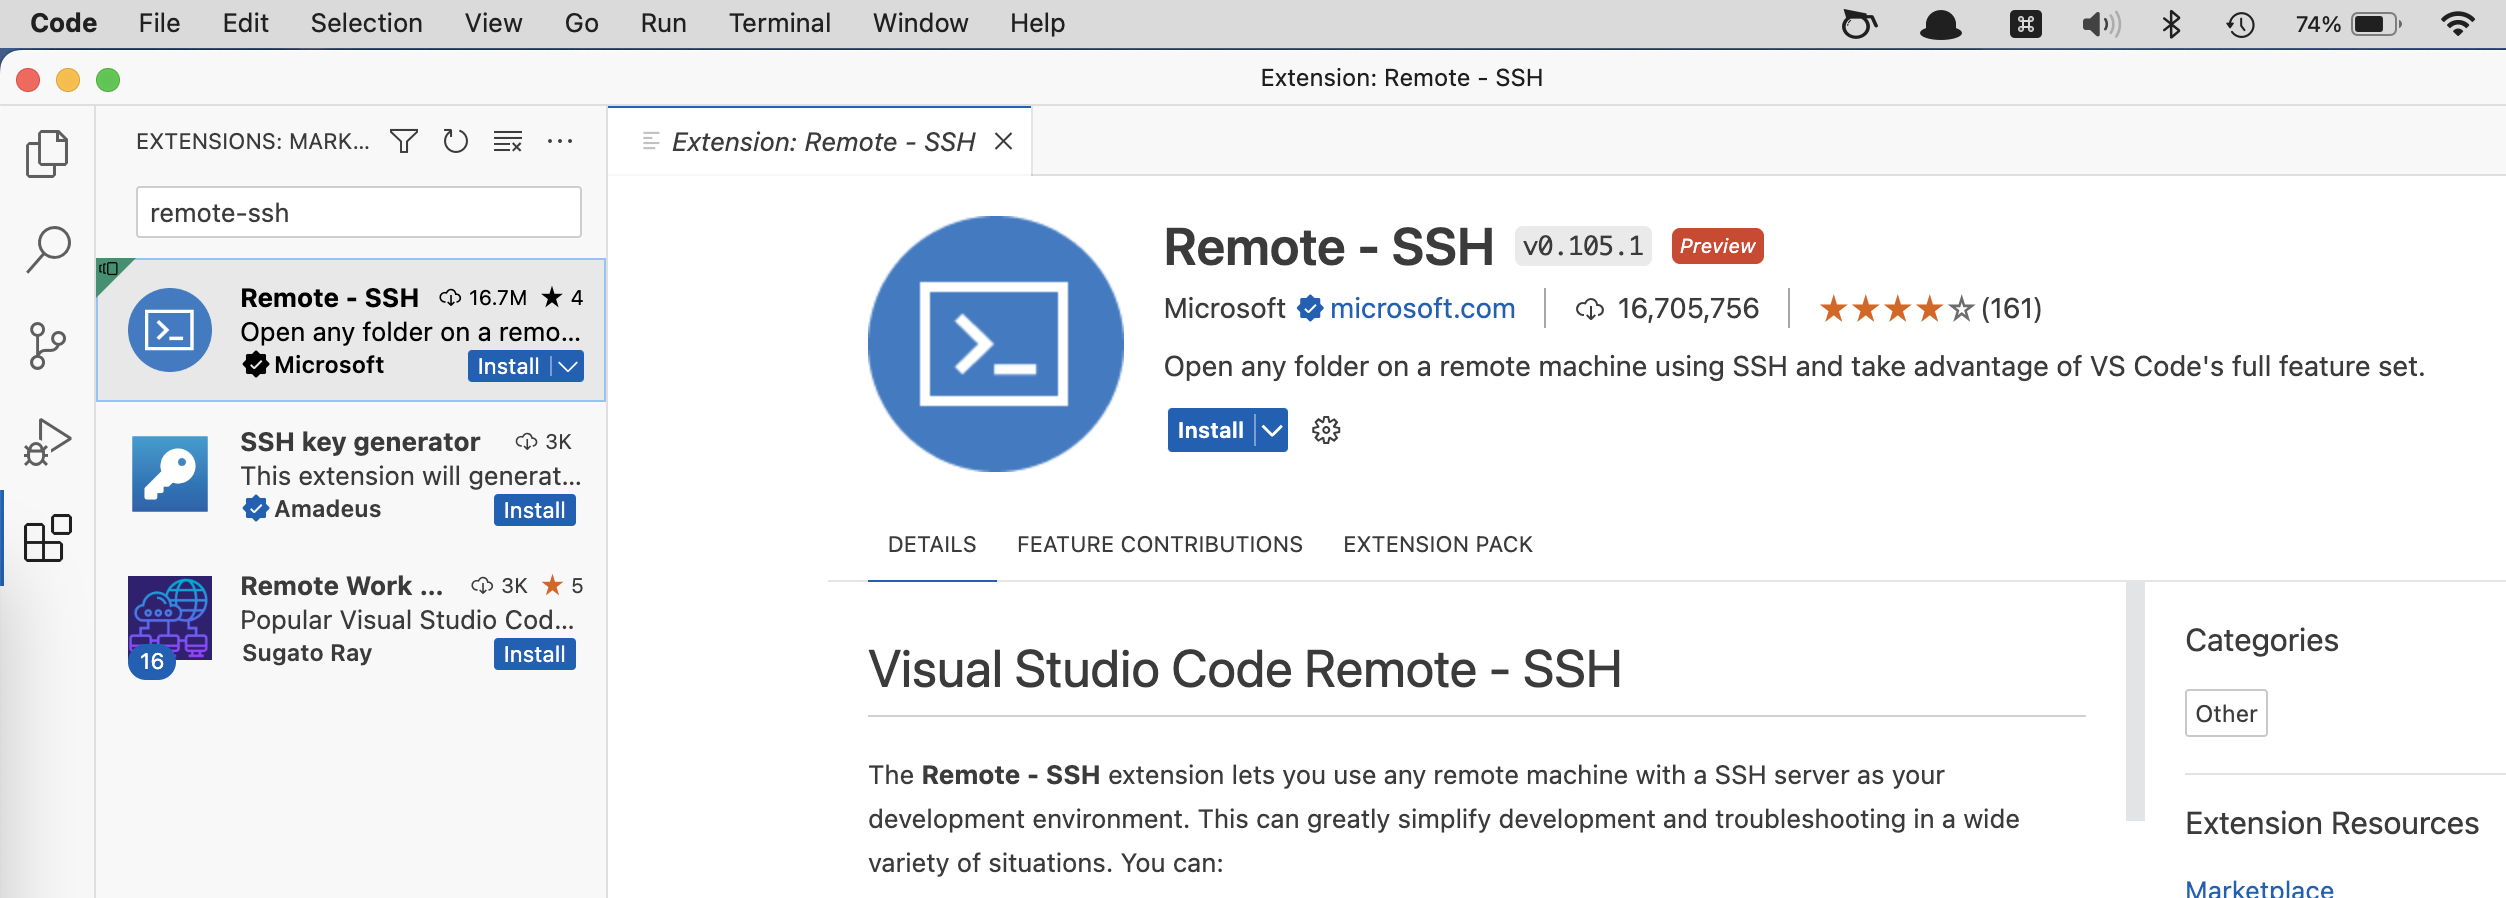
Task: Open the Search view in activity bar
Action: [47, 249]
